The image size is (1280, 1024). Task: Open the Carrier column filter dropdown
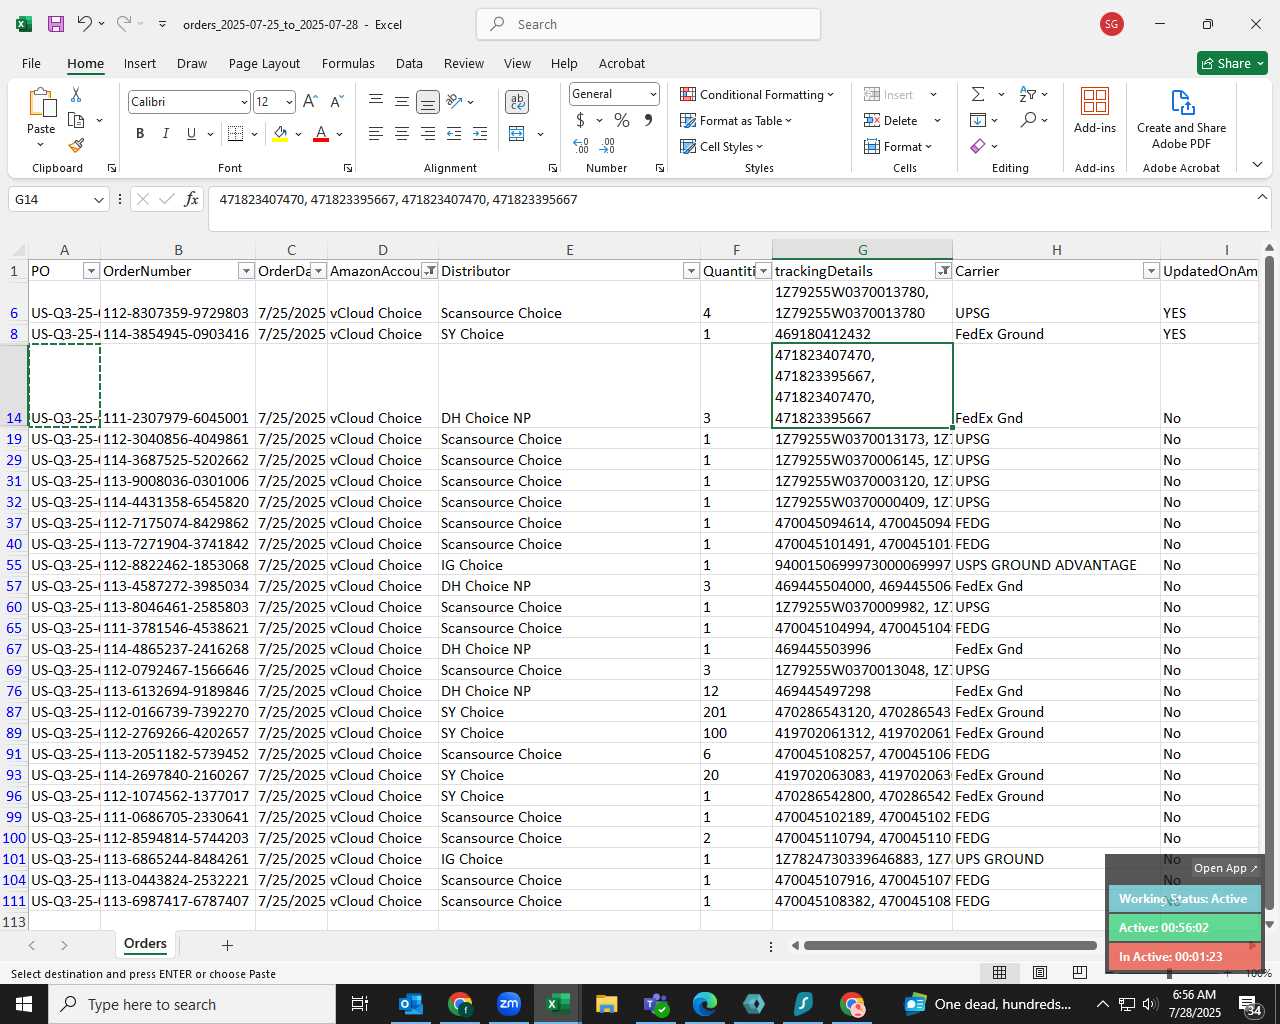(x=1151, y=271)
